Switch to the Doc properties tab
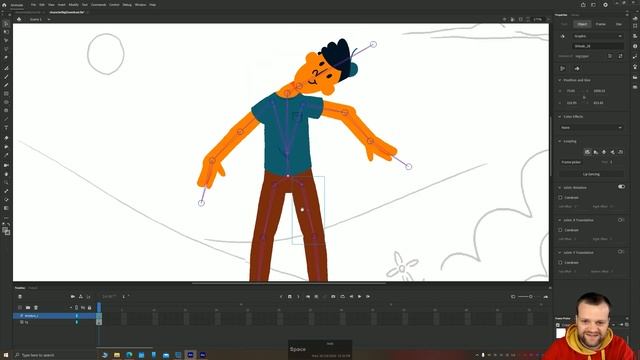This screenshot has height=360, width=640. 619,24
